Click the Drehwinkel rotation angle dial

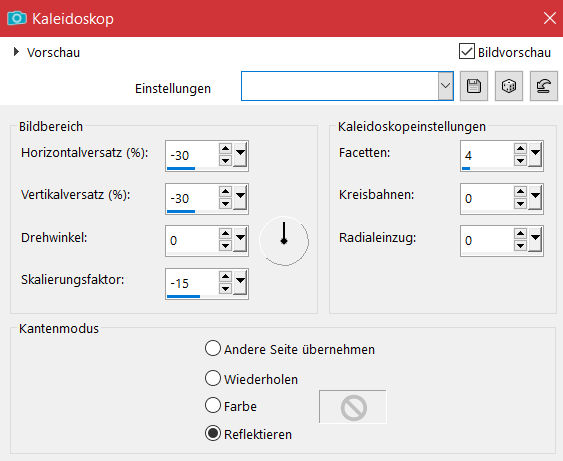tap(284, 241)
